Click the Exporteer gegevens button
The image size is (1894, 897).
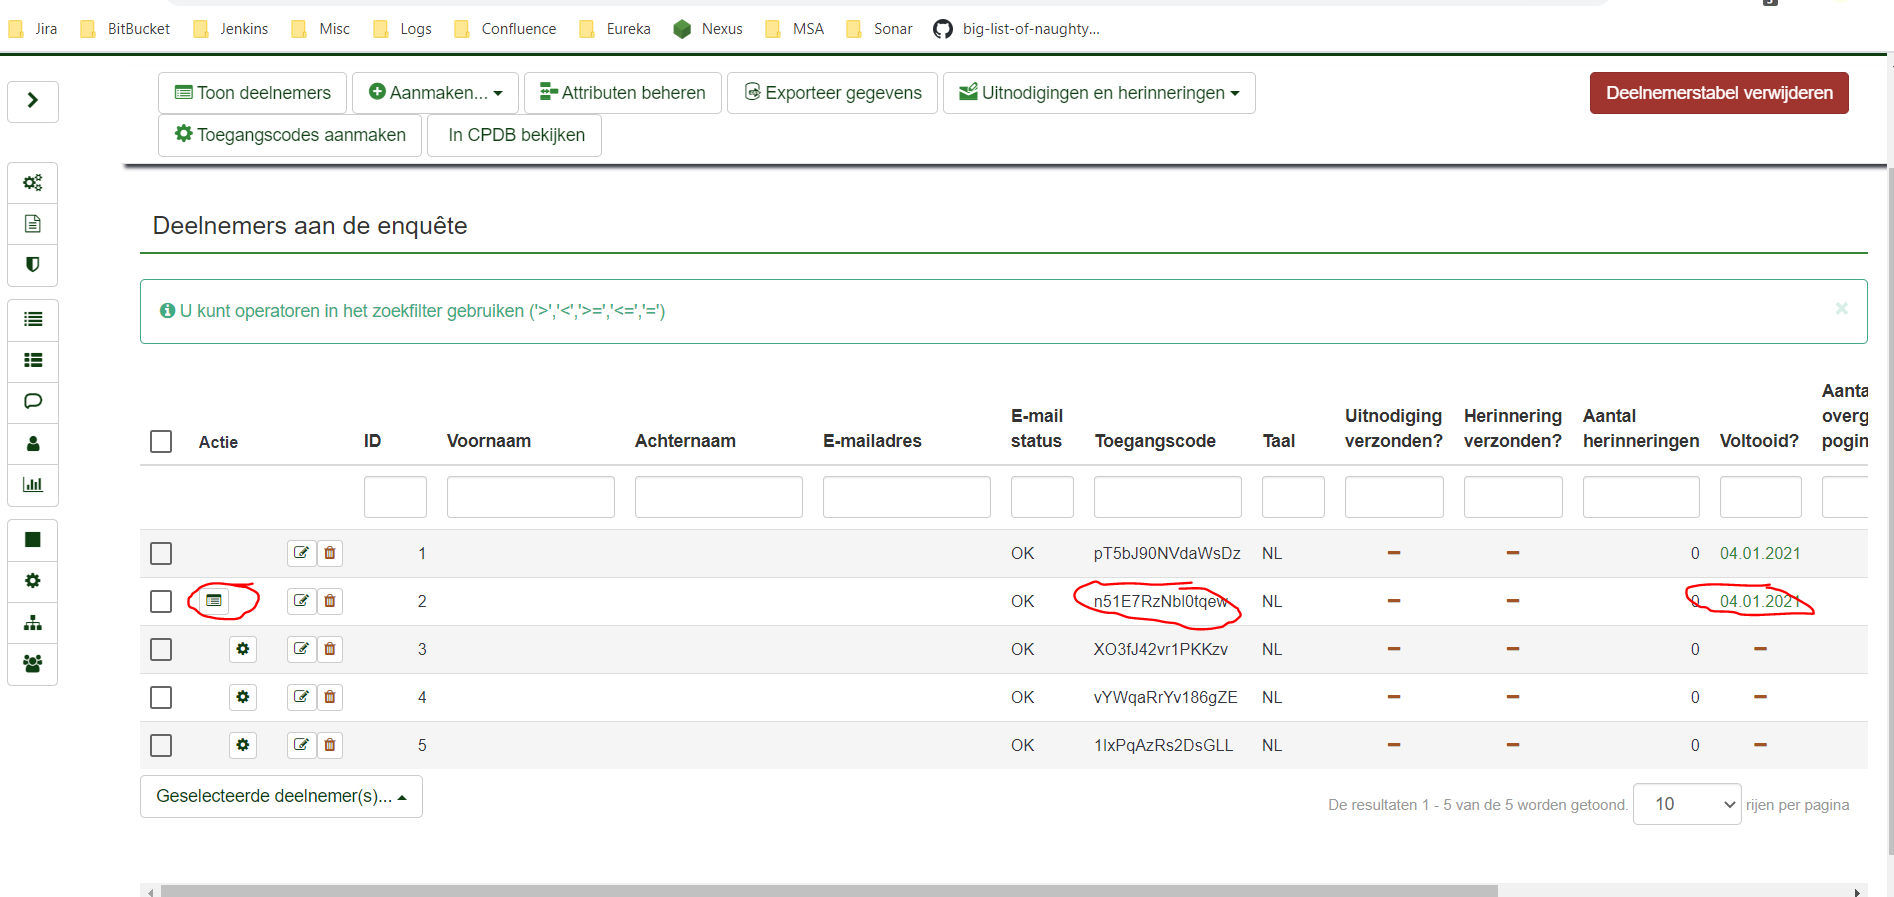832,93
